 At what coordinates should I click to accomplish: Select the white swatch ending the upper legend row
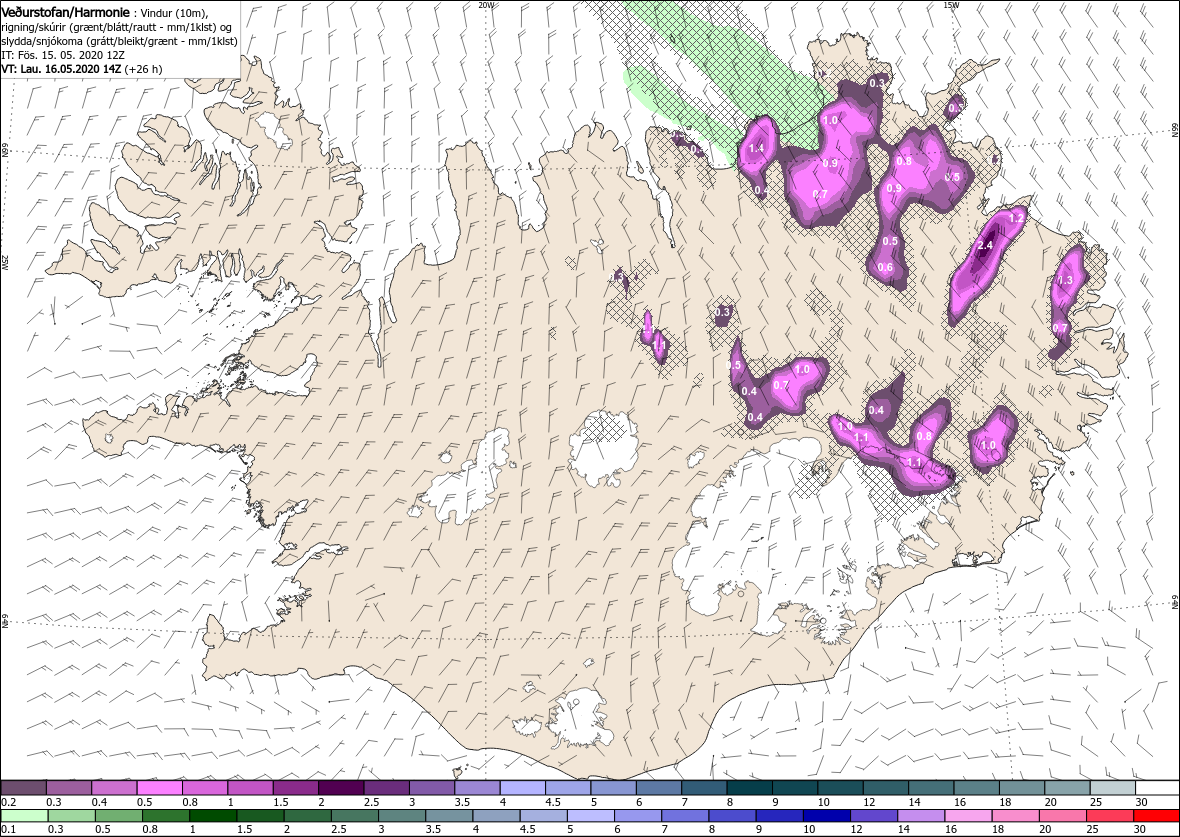coord(1157,788)
